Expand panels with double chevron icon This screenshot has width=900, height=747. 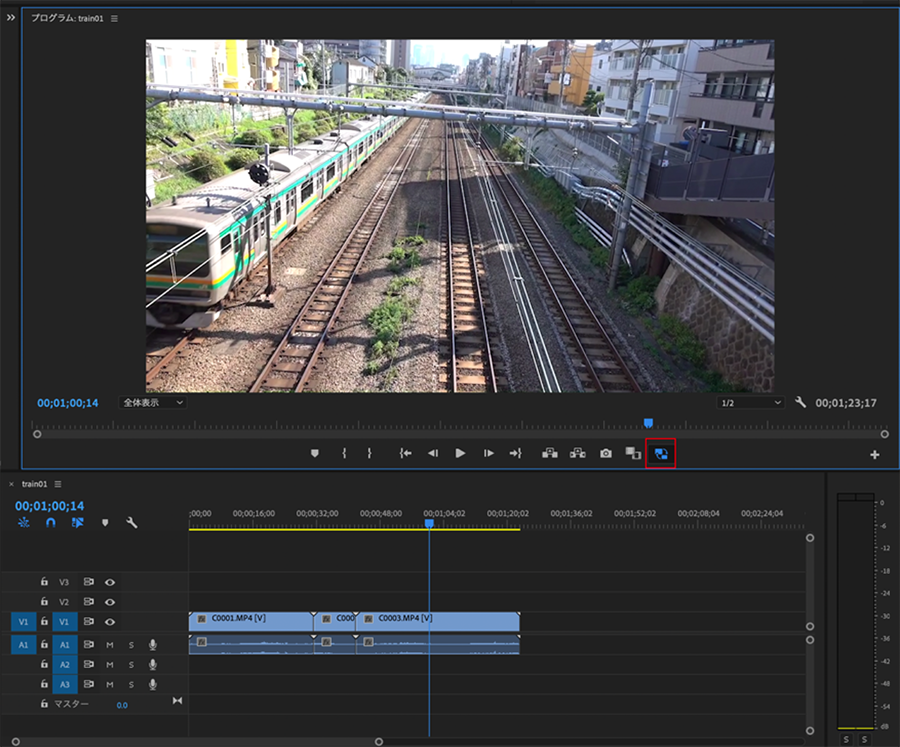pyautogui.click(x=11, y=18)
